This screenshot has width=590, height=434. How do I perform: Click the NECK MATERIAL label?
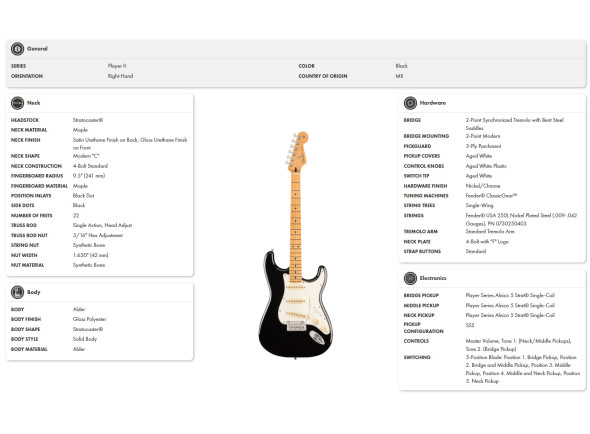29,130
